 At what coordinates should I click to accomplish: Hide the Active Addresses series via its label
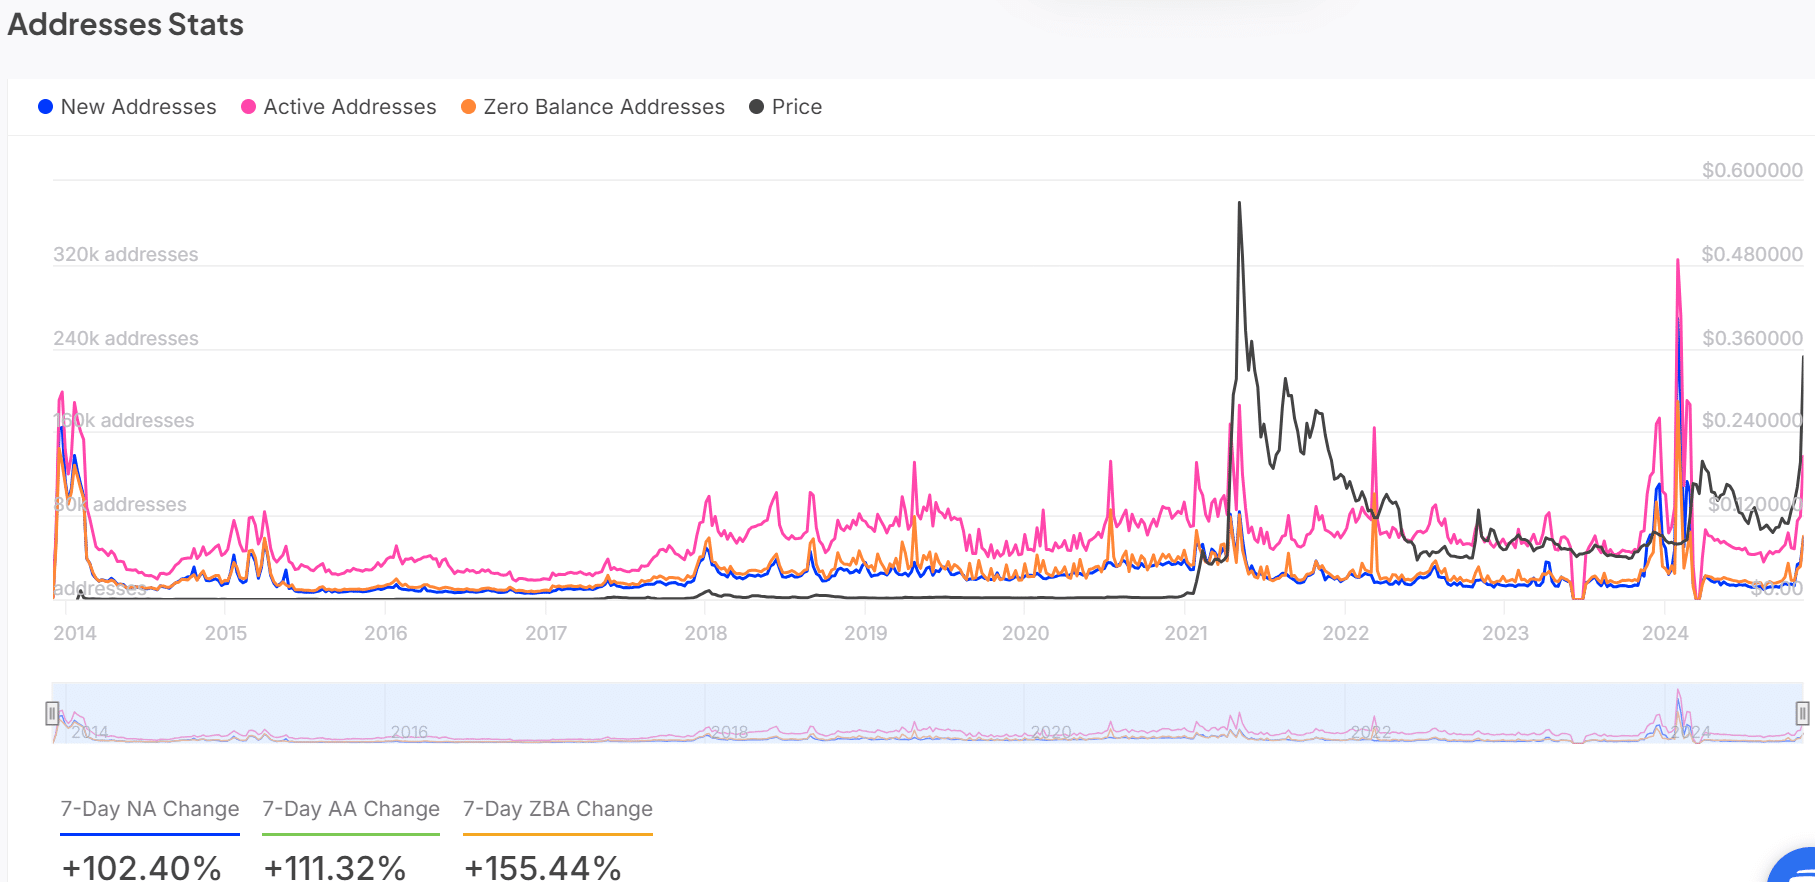pyautogui.click(x=350, y=107)
